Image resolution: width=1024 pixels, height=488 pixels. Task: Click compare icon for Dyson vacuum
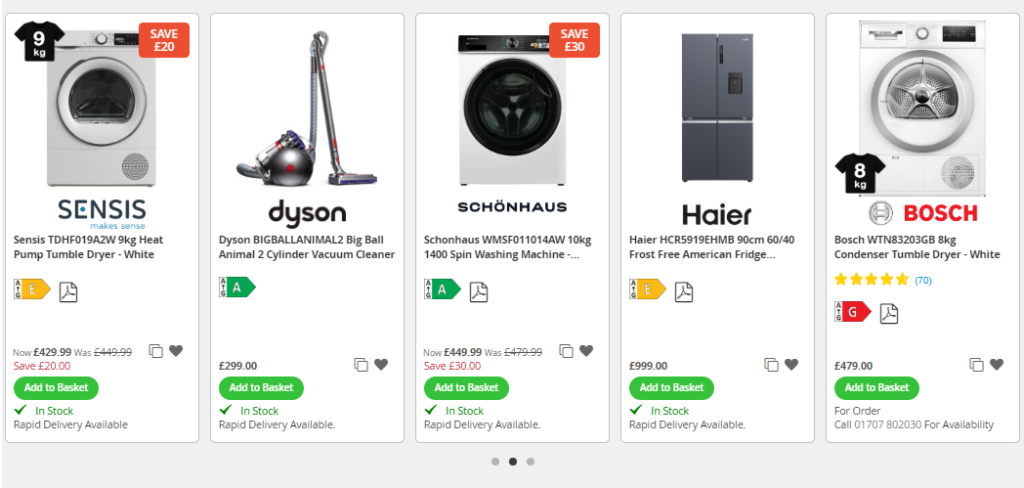(362, 365)
